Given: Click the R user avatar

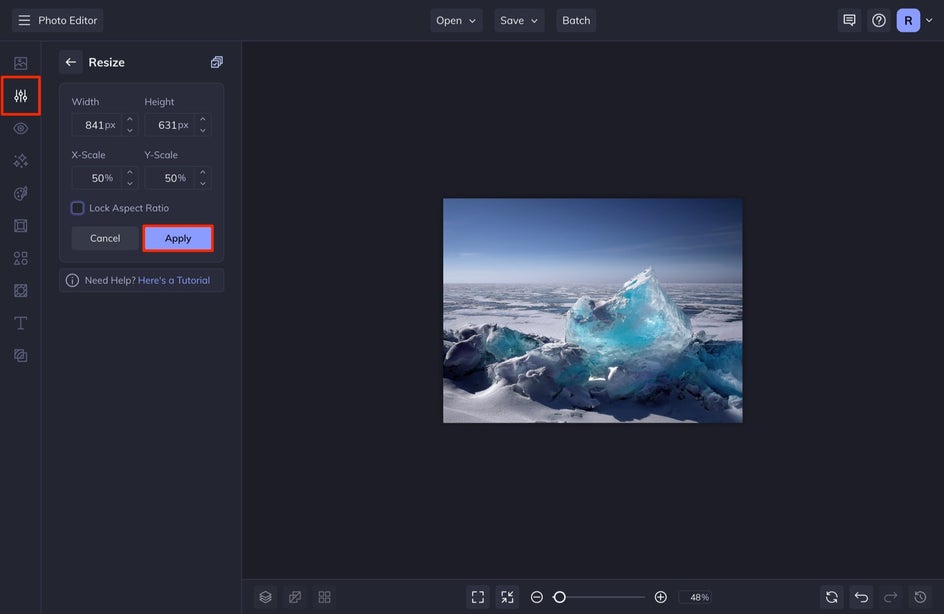Looking at the screenshot, I should (x=908, y=20).
